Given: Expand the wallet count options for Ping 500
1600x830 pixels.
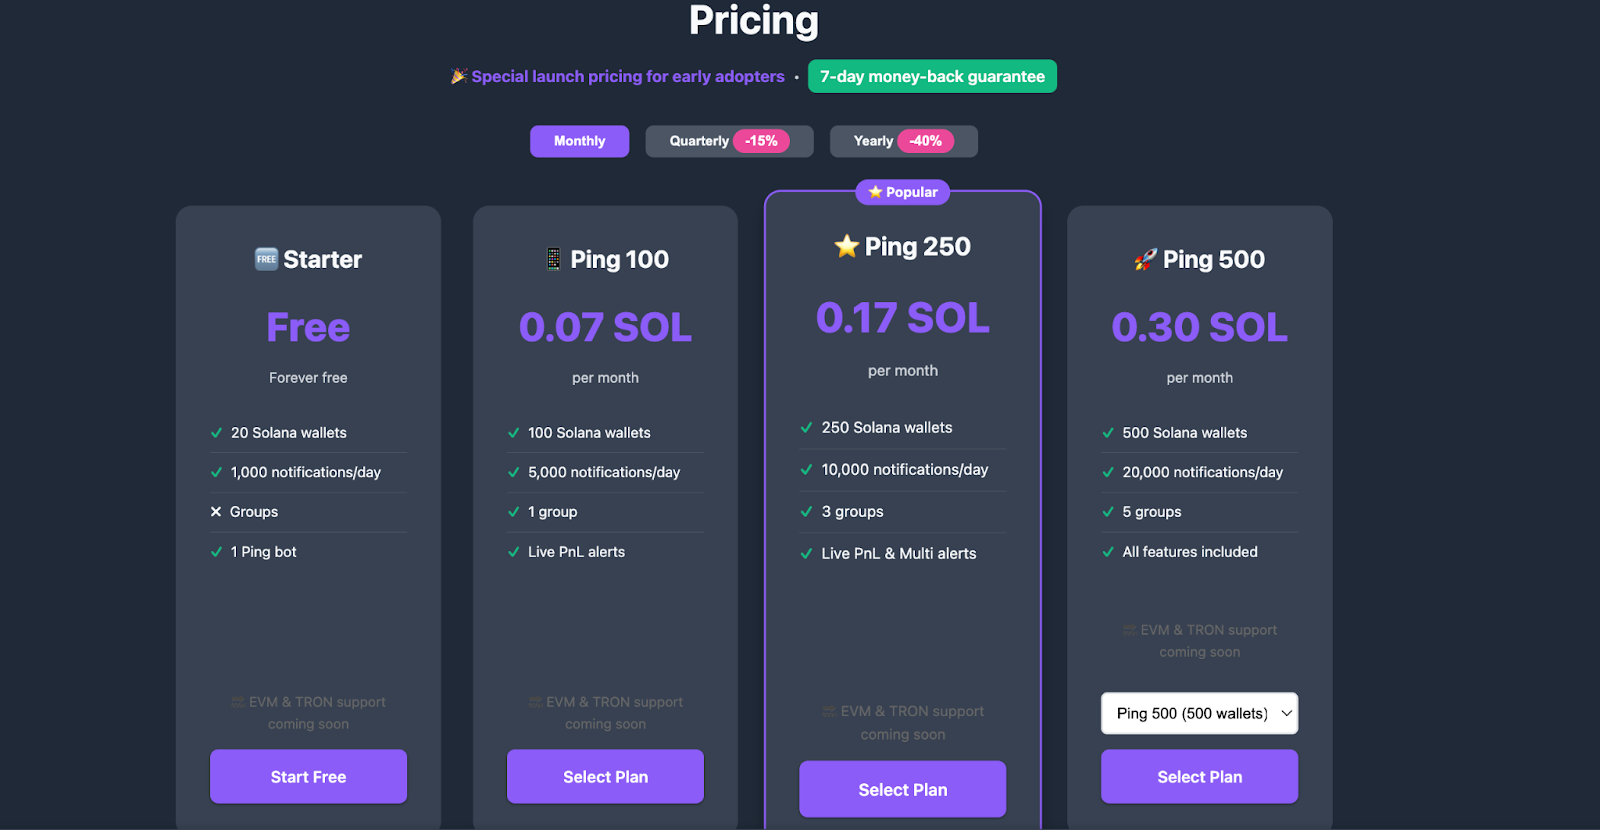Looking at the screenshot, I should click(x=1198, y=713).
